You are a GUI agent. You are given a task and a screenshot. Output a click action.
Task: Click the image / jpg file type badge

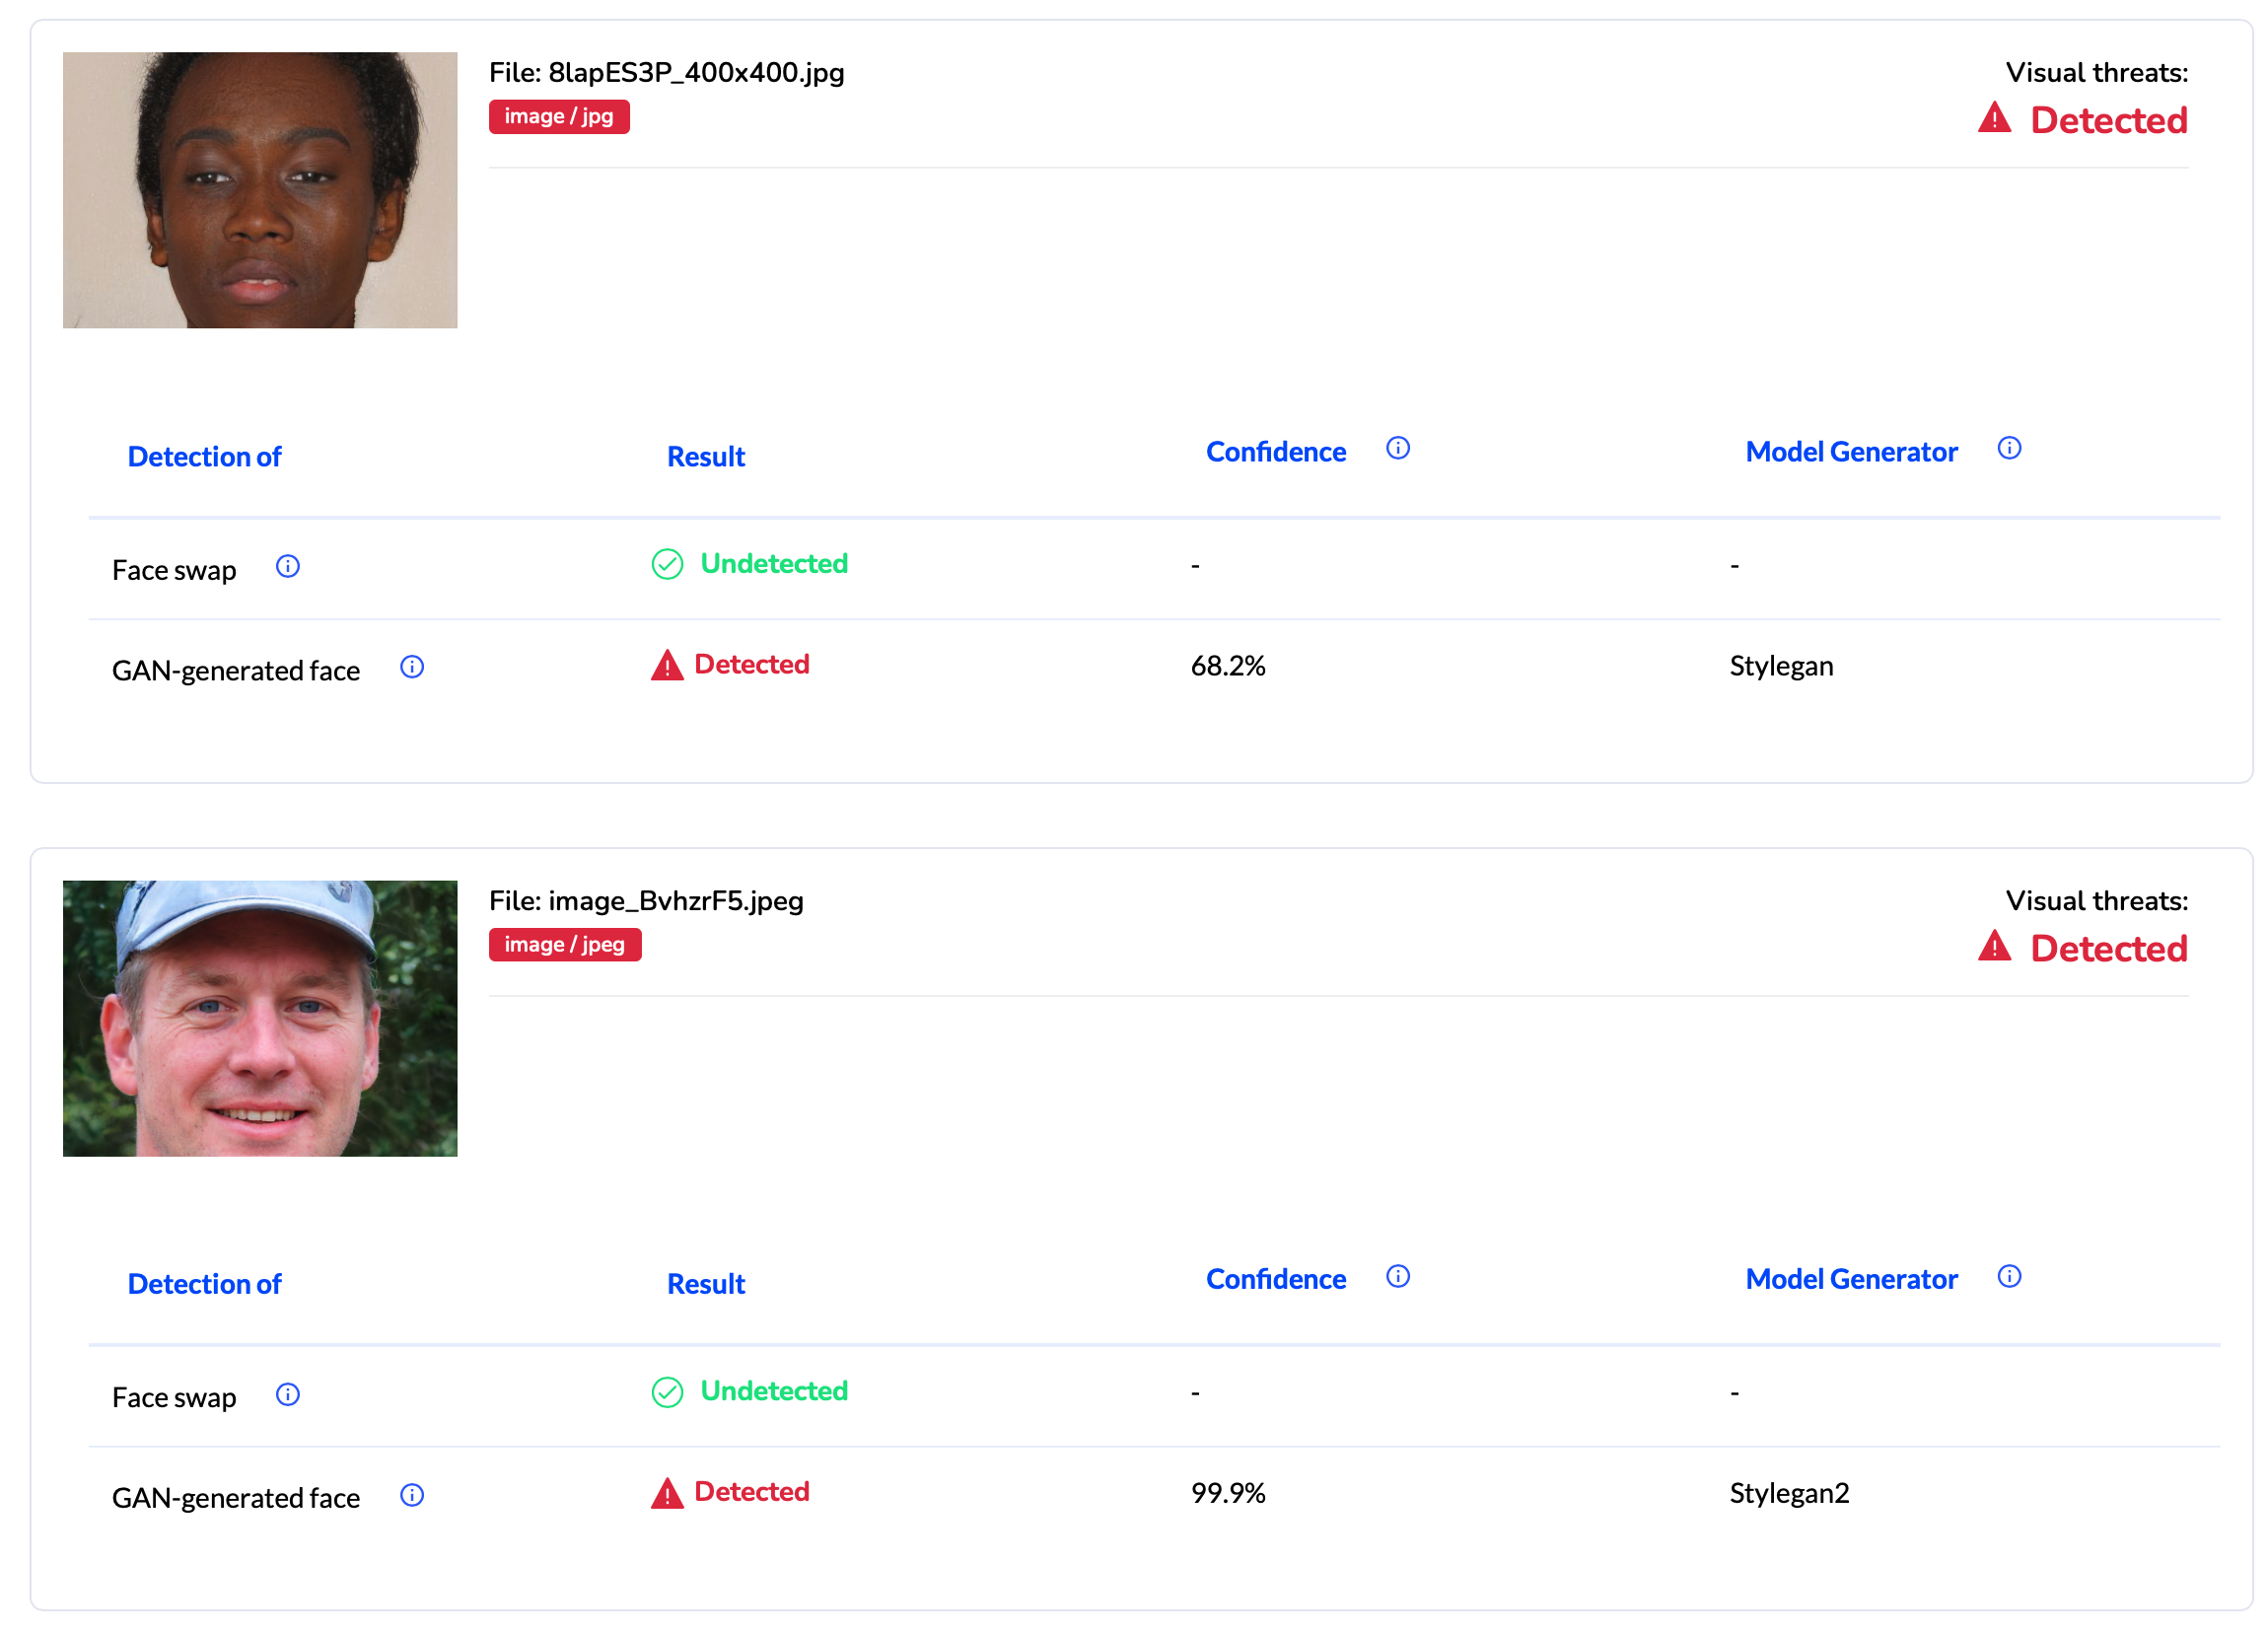pyautogui.click(x=559, y=117)
